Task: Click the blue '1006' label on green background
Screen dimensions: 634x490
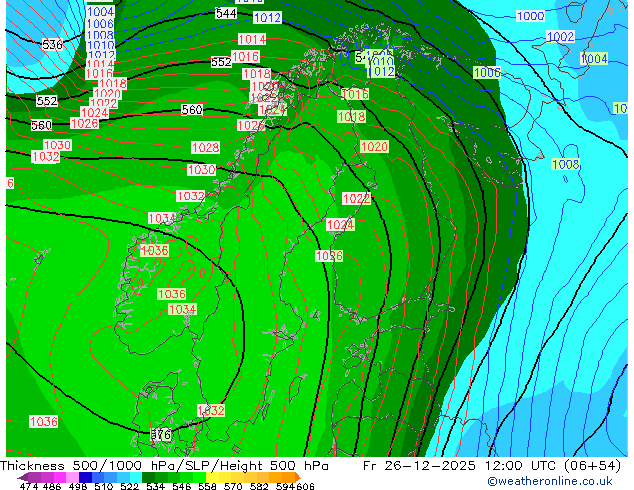Action: tap(487, 73)
